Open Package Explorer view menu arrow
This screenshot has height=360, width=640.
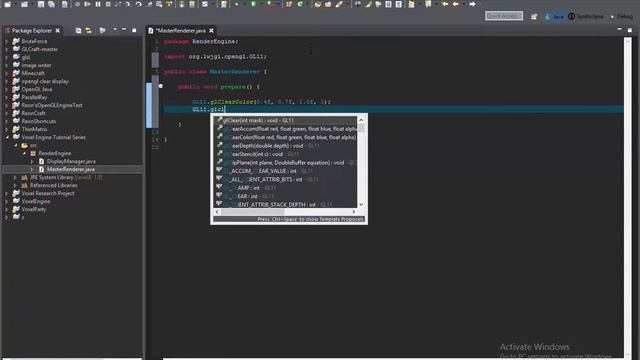pos(115,30)
